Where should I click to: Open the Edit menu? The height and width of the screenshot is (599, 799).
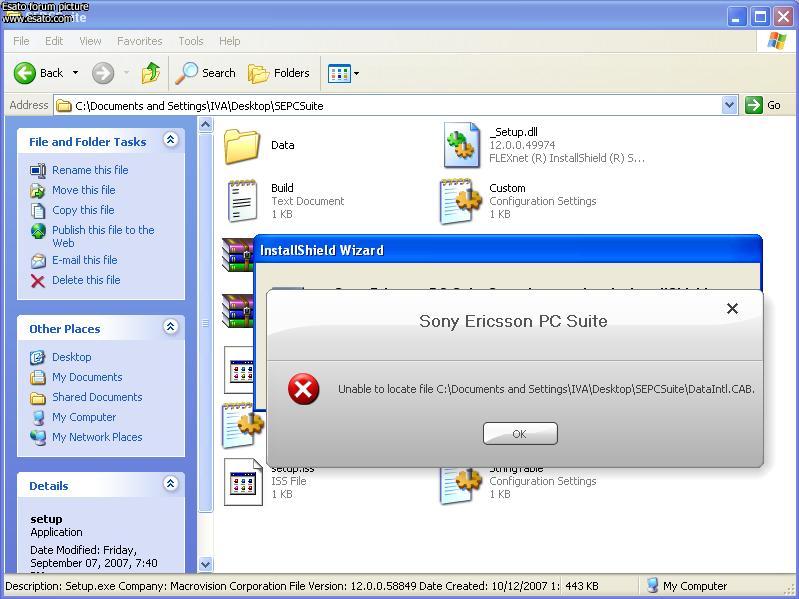[x=54, y=41]
